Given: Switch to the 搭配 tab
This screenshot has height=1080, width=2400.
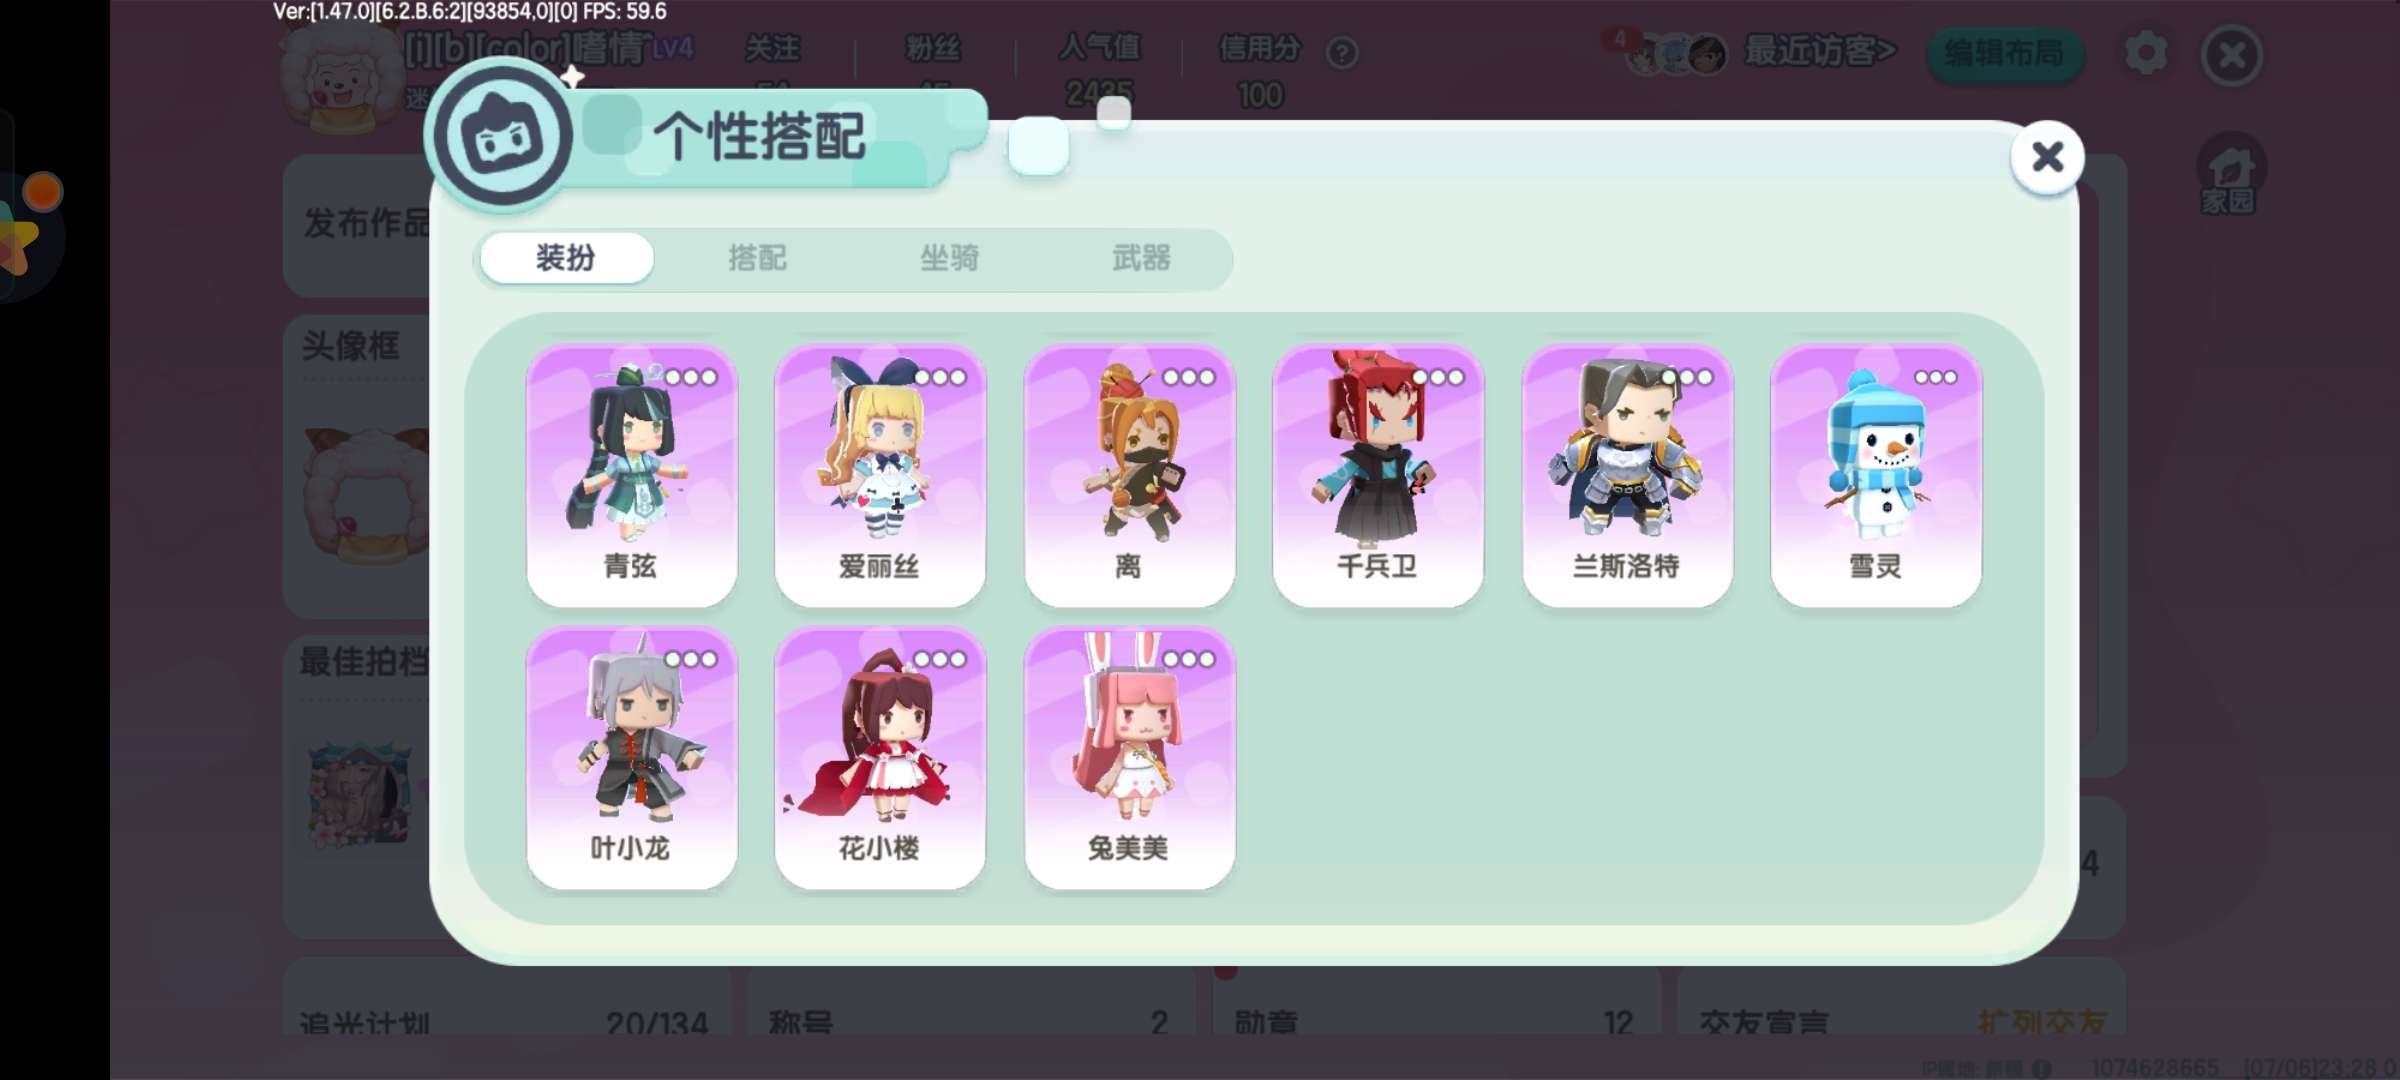Looking at the screenshot, I should 757,258.
